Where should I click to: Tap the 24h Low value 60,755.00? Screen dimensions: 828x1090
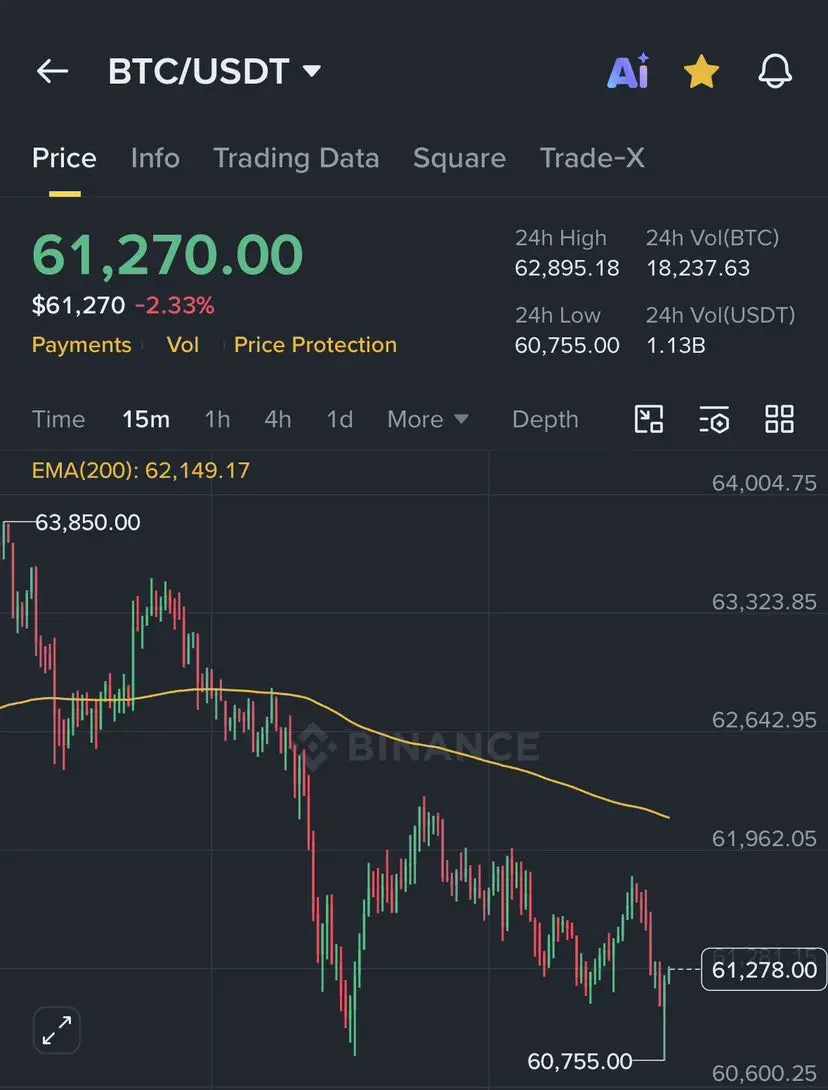(x=567, y=345)
